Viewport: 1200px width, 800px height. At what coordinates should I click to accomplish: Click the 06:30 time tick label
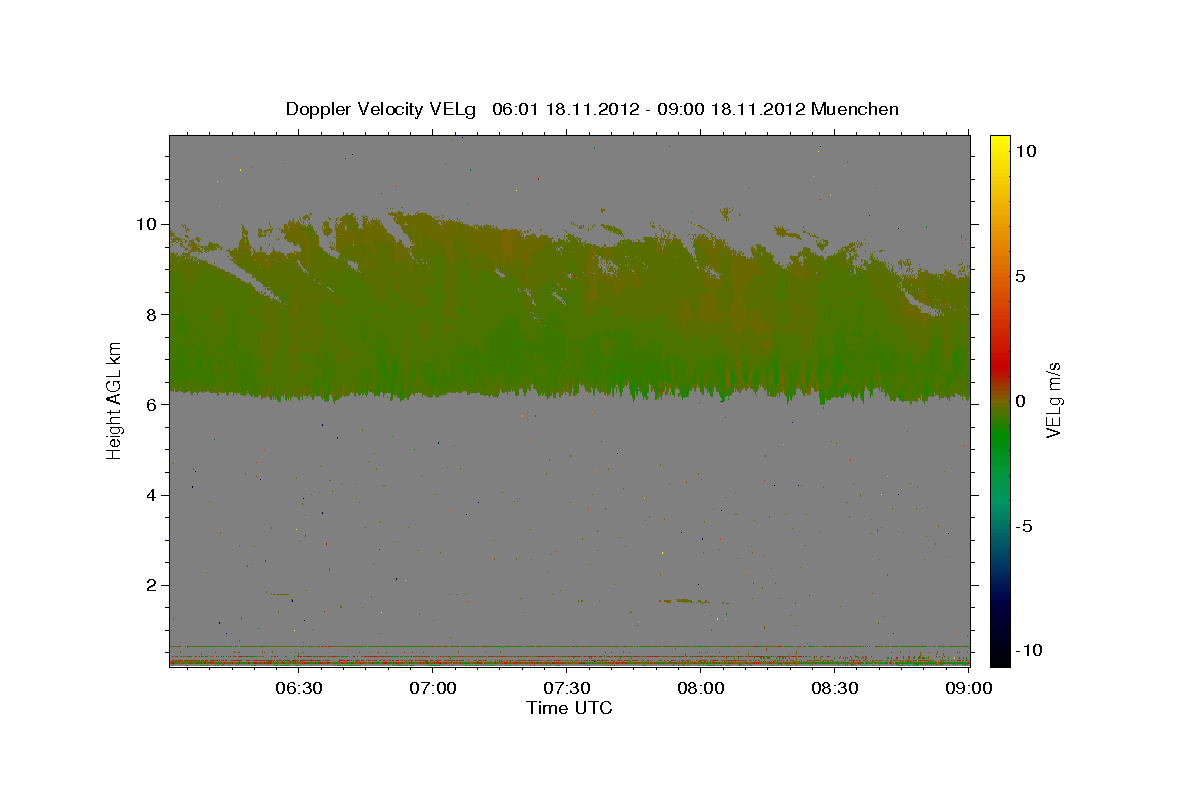(x=298, y=688)
